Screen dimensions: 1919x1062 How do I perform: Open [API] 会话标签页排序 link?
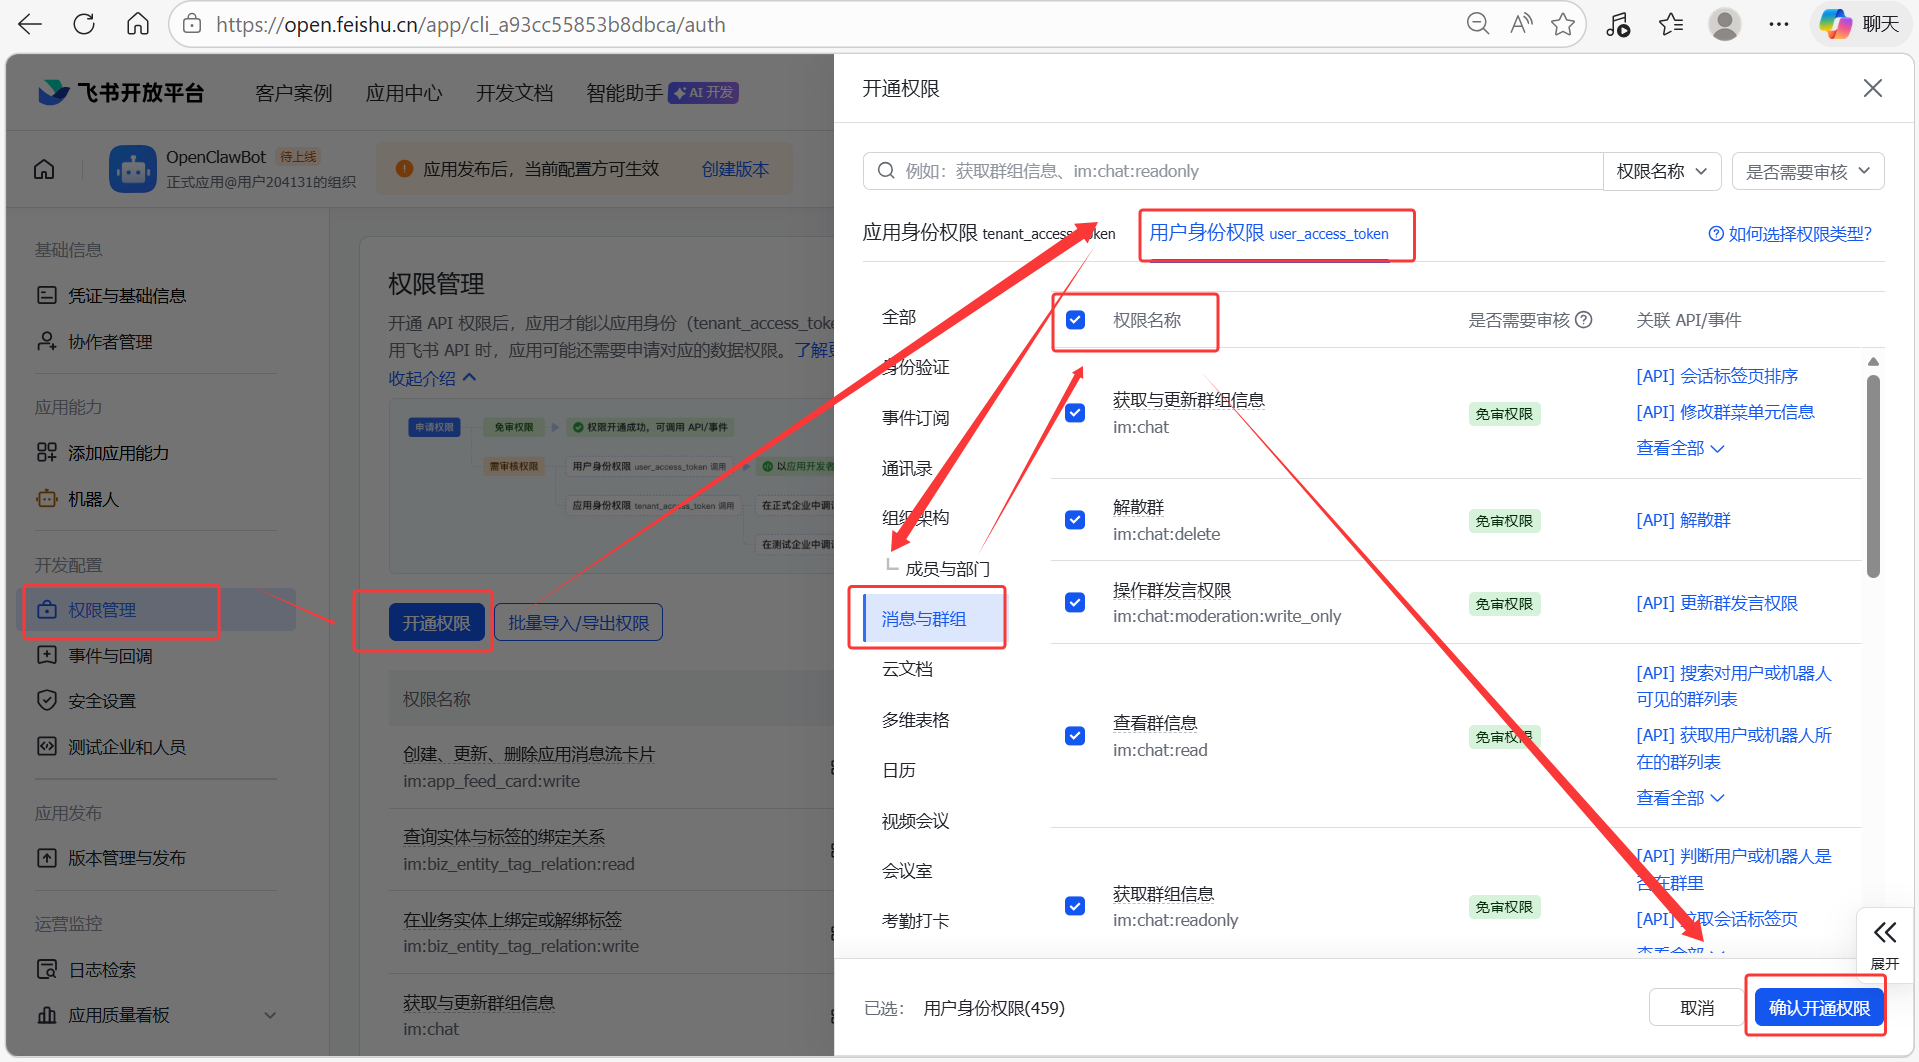point(1717,376)
